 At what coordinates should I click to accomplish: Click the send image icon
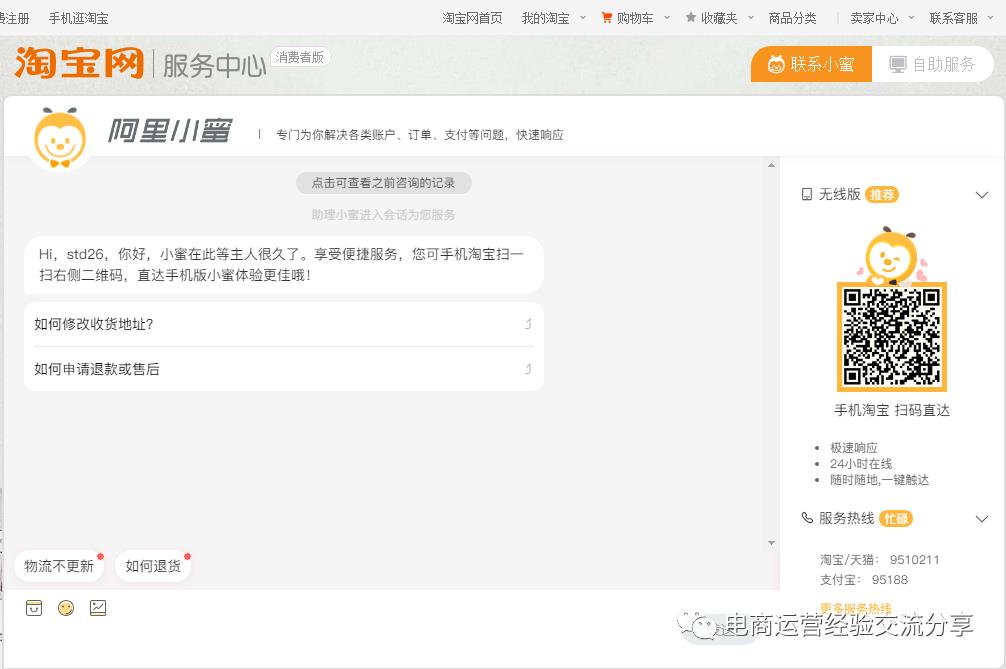(98, 607)
